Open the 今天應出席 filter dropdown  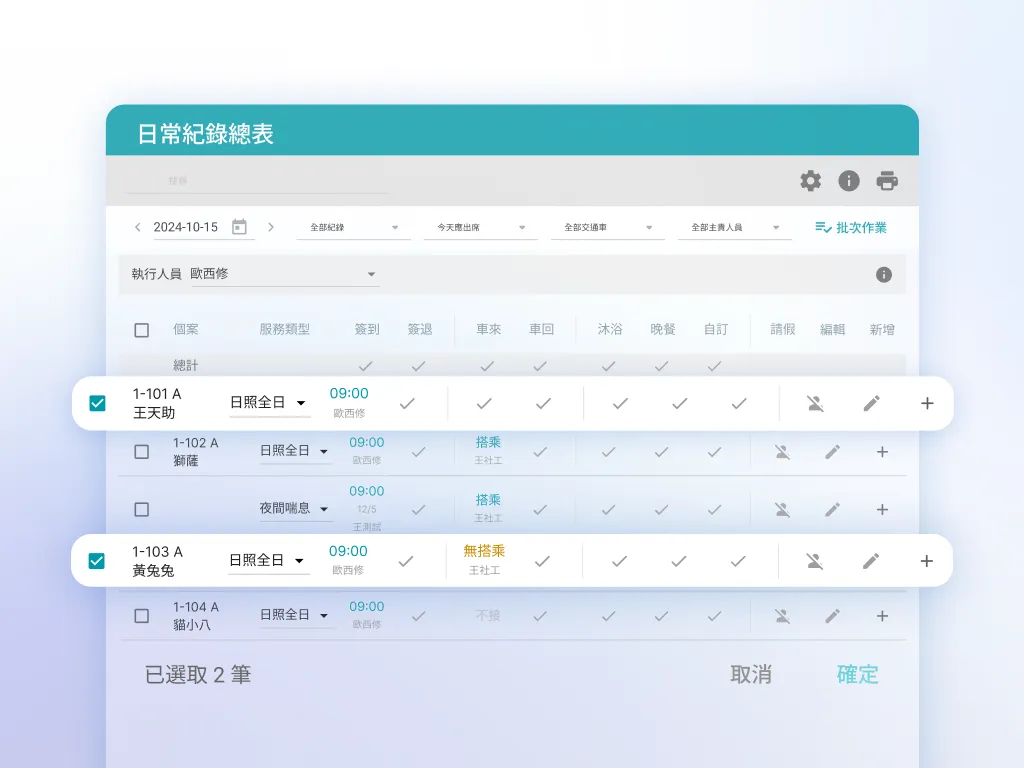point(481,227)
